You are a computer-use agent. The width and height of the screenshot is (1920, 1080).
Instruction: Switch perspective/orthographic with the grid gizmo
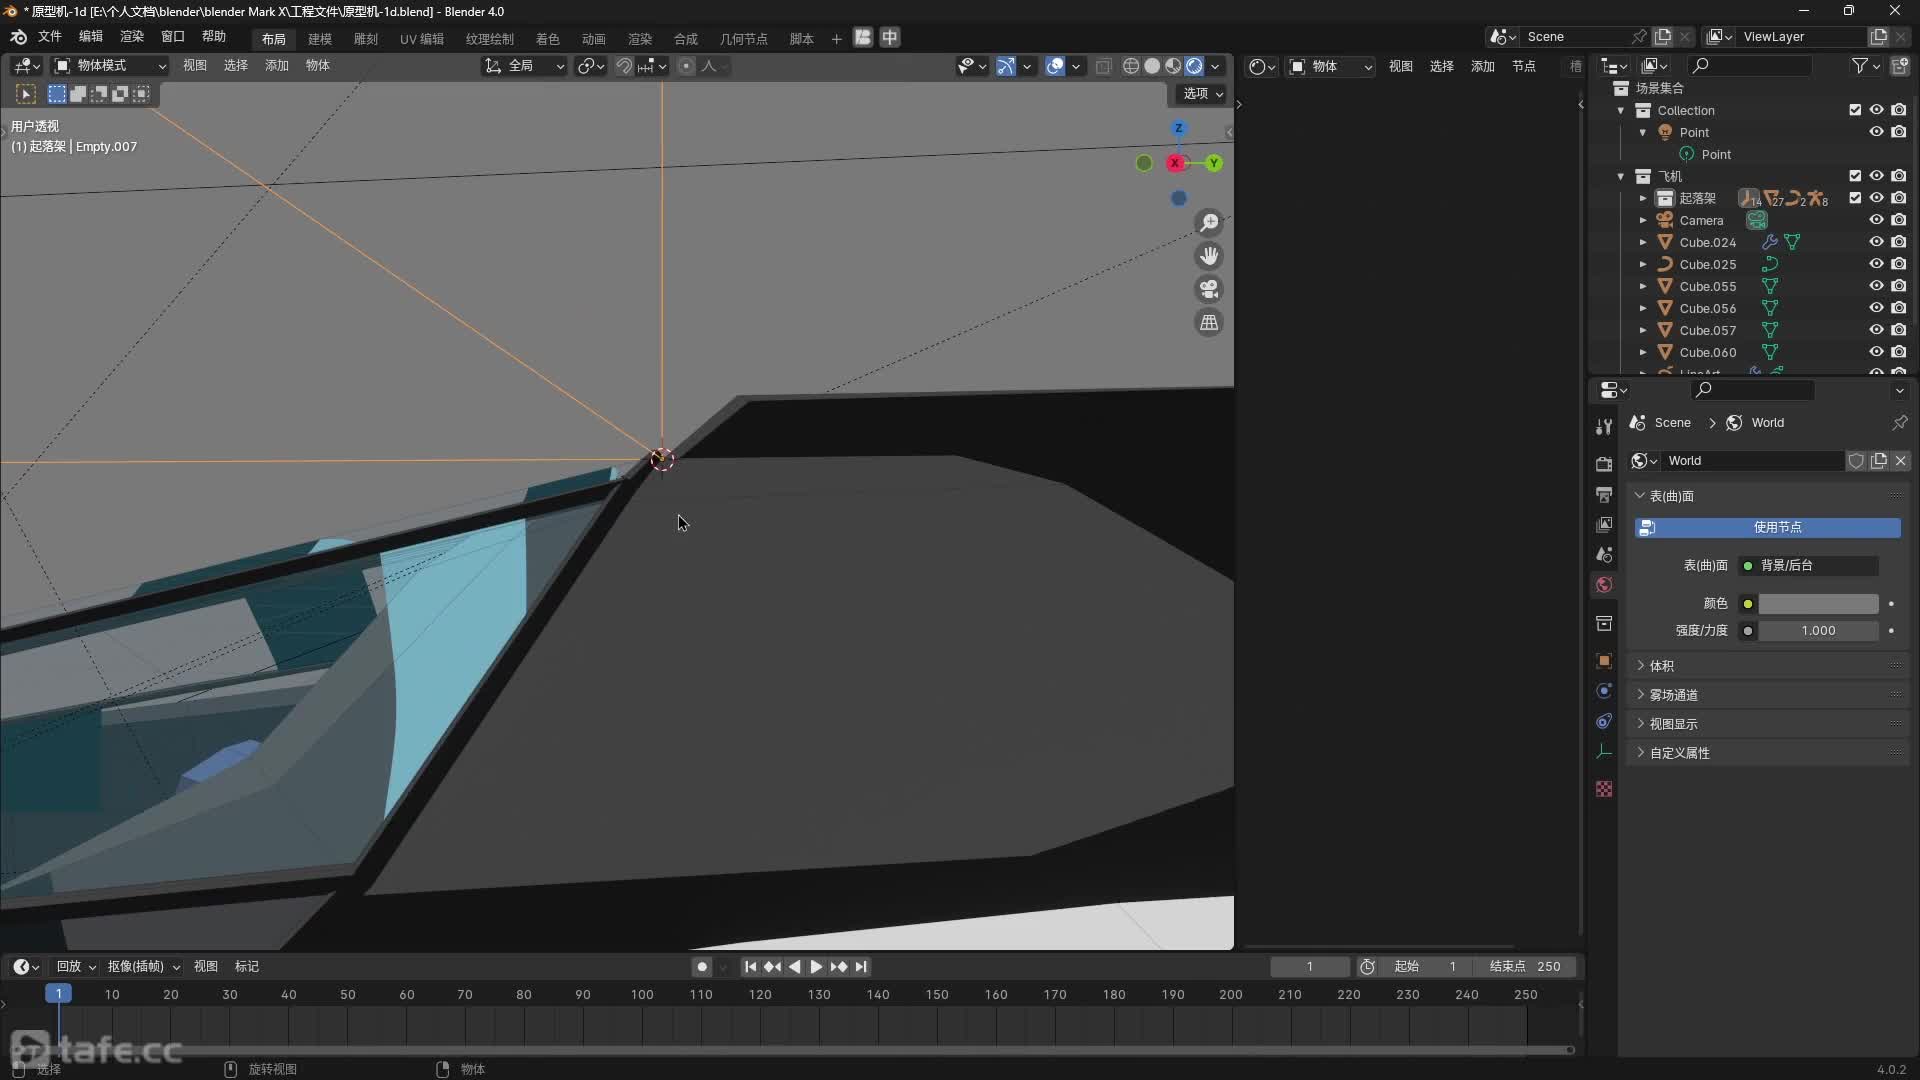[1209, 322]
